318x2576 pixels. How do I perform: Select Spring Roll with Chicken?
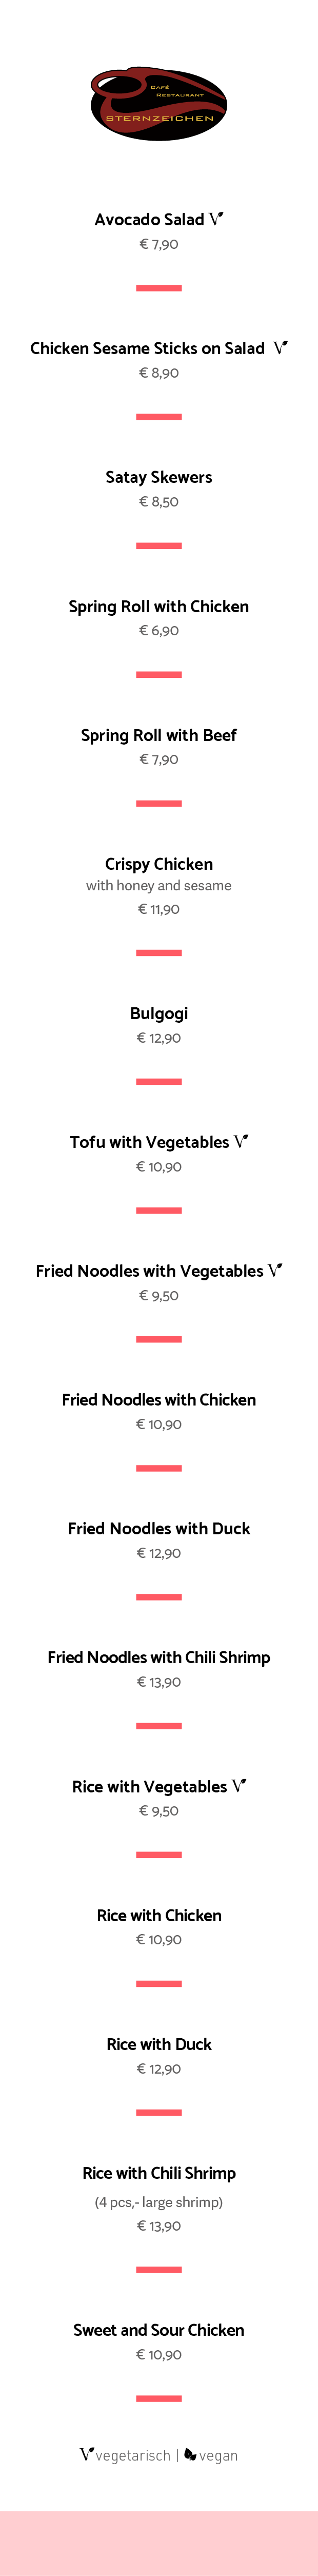coord(159,606)
